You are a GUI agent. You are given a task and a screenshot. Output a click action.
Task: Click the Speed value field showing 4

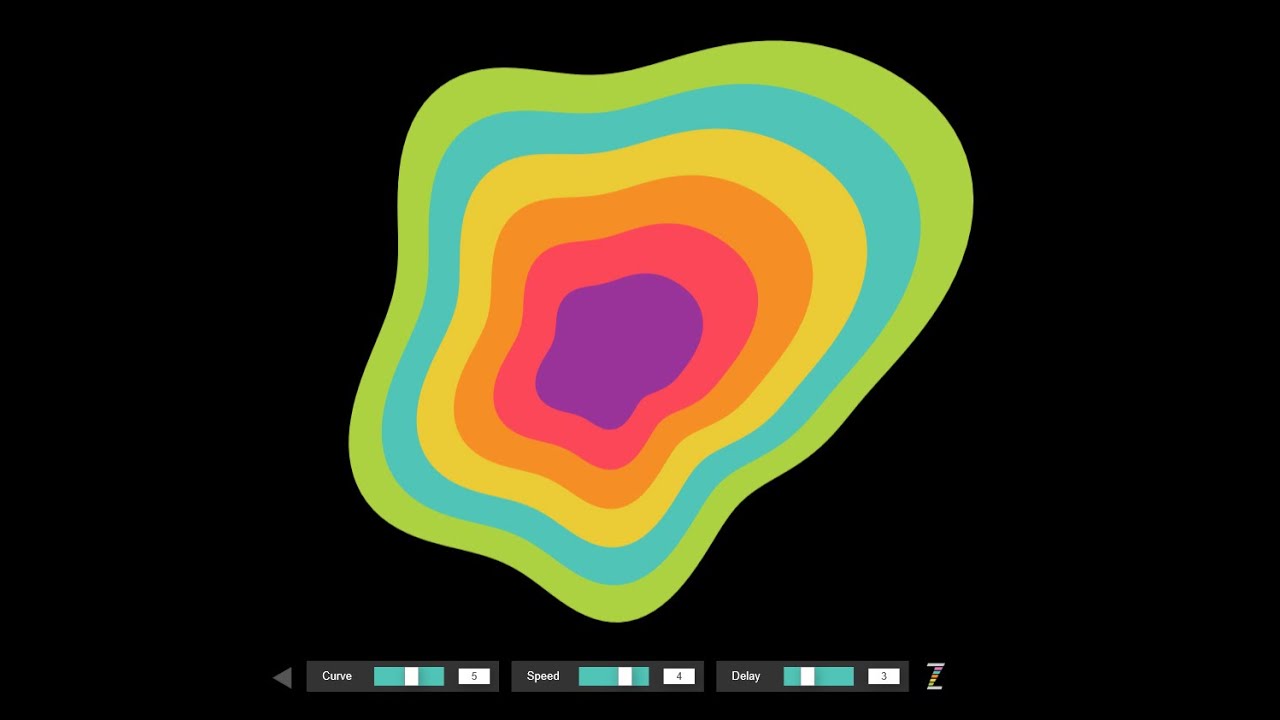pos(679,676)
